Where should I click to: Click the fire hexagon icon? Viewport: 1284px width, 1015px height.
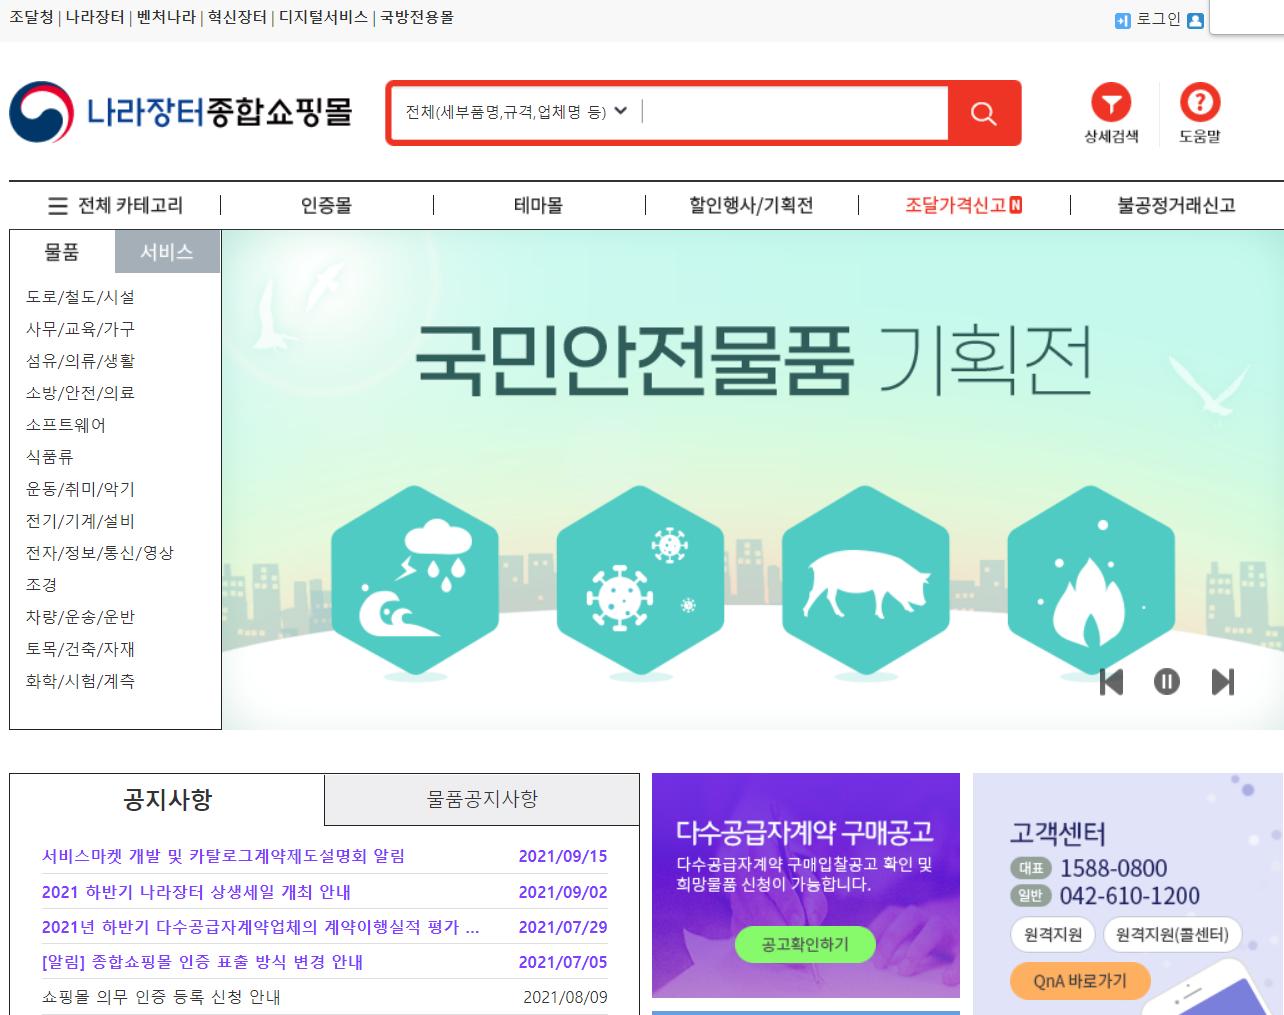1091,579
